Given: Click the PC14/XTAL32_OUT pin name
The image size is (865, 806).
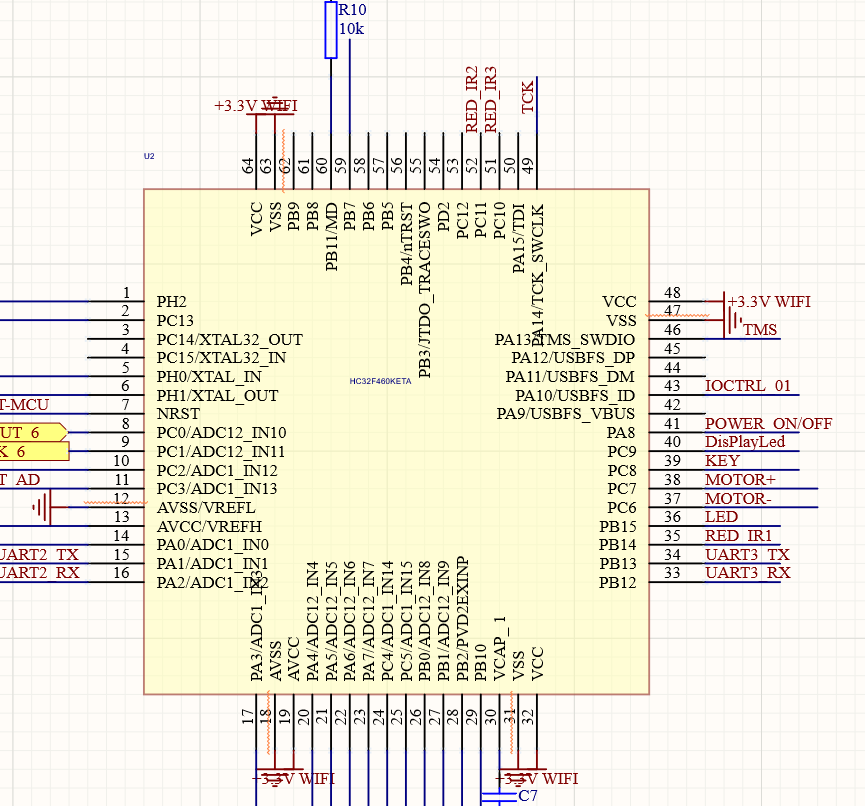Looking at the screenshot, I should pyautogui.click(x=229, y=339).
